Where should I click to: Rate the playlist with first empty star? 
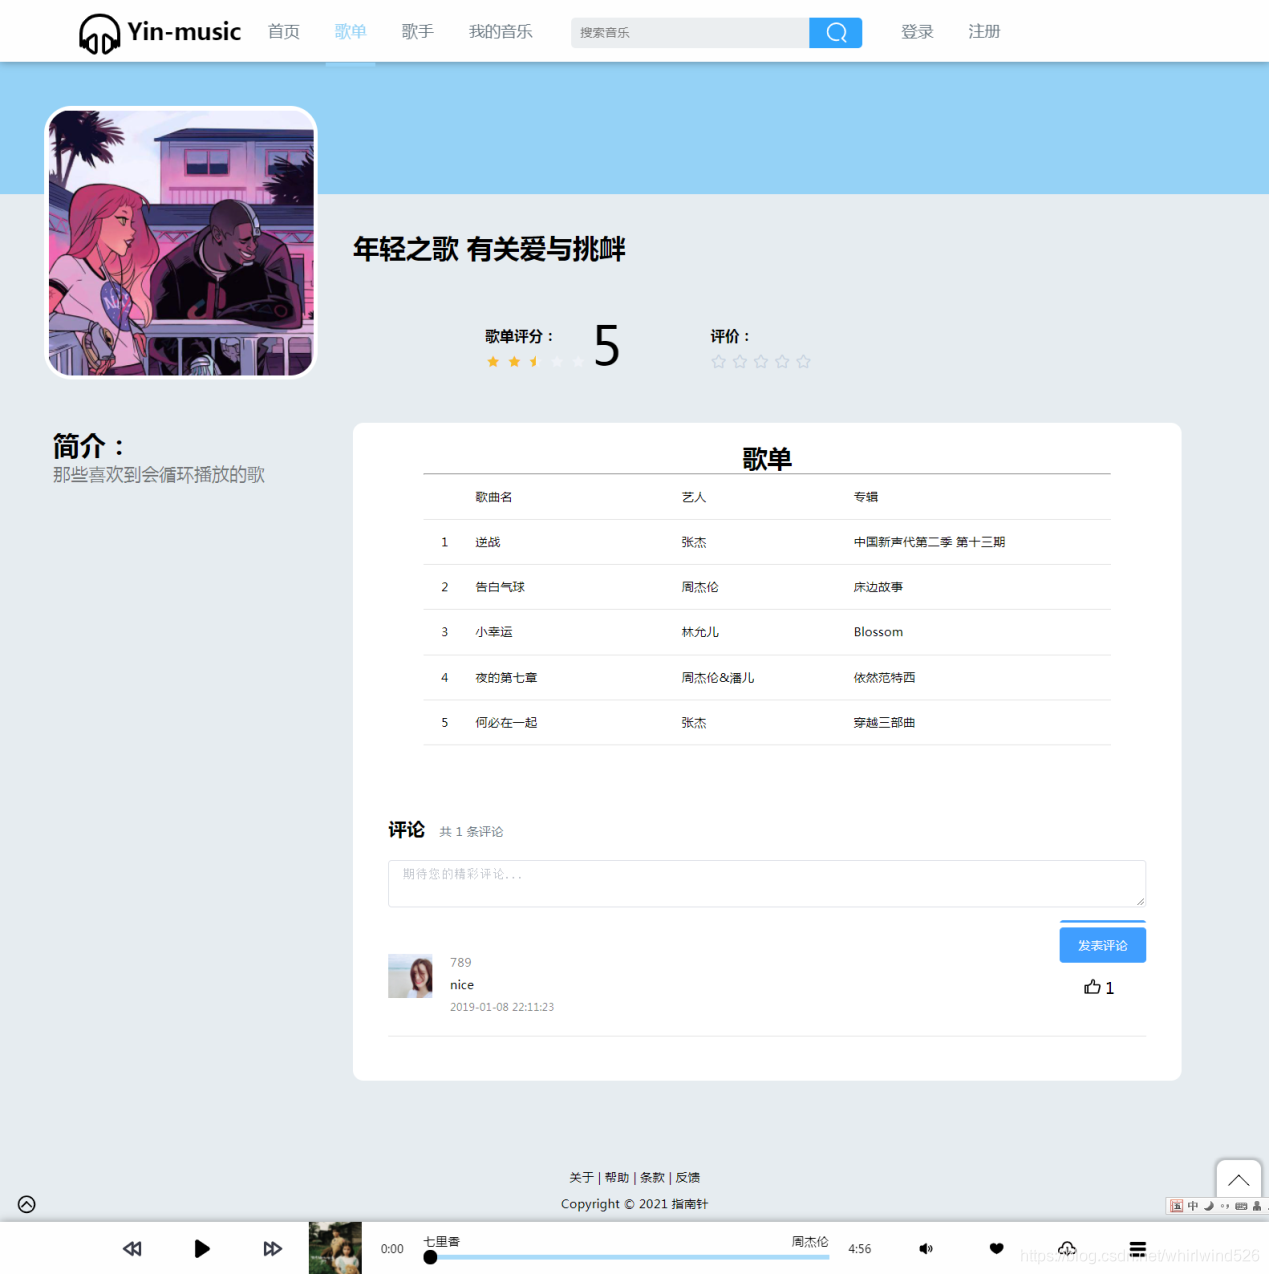point(718,361)
